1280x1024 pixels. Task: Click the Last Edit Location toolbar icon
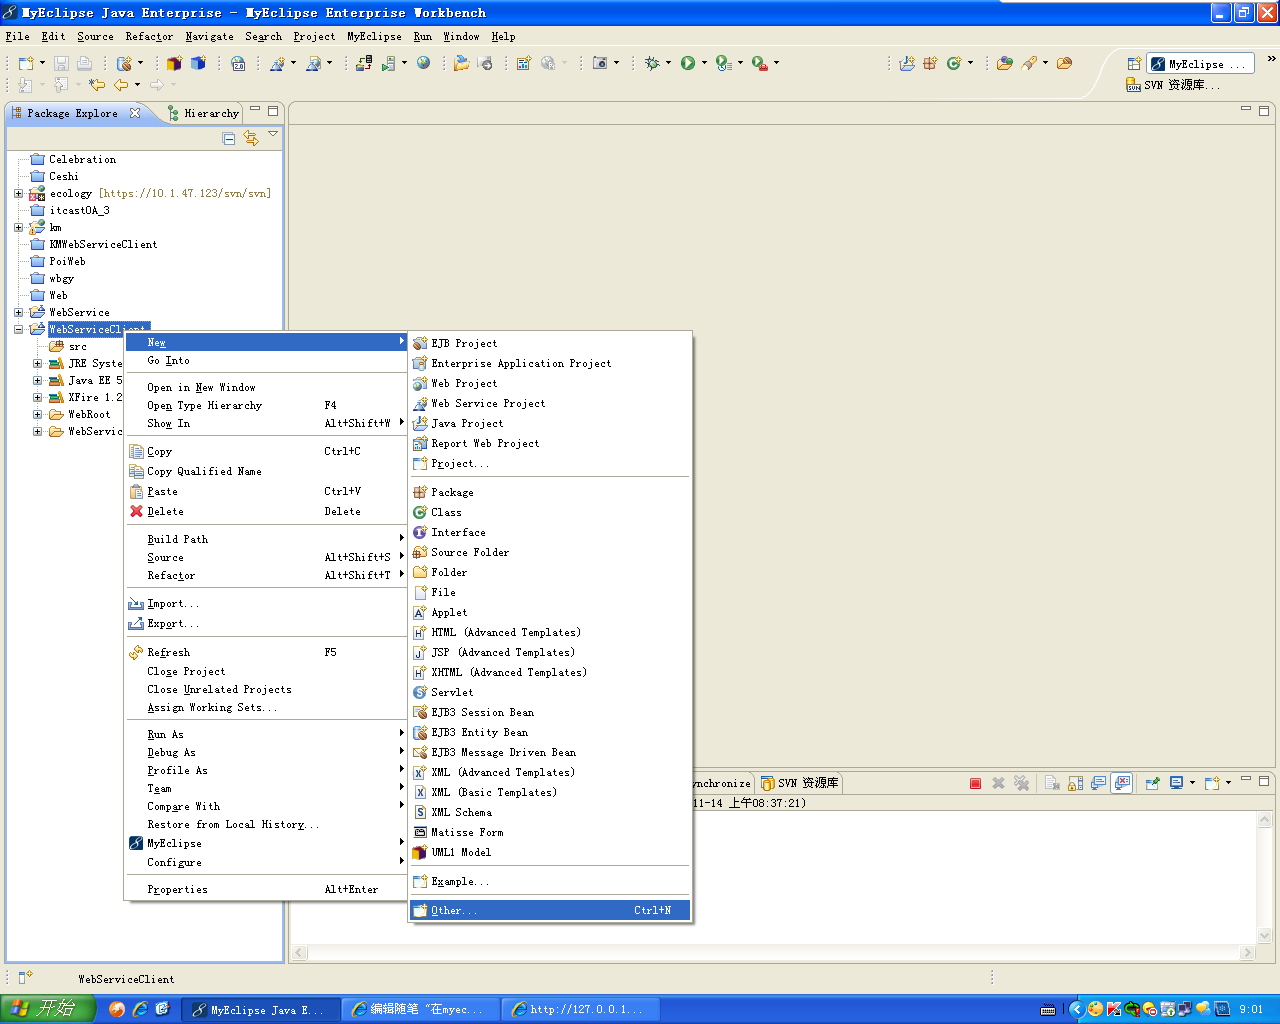click(x=97, y=85)
